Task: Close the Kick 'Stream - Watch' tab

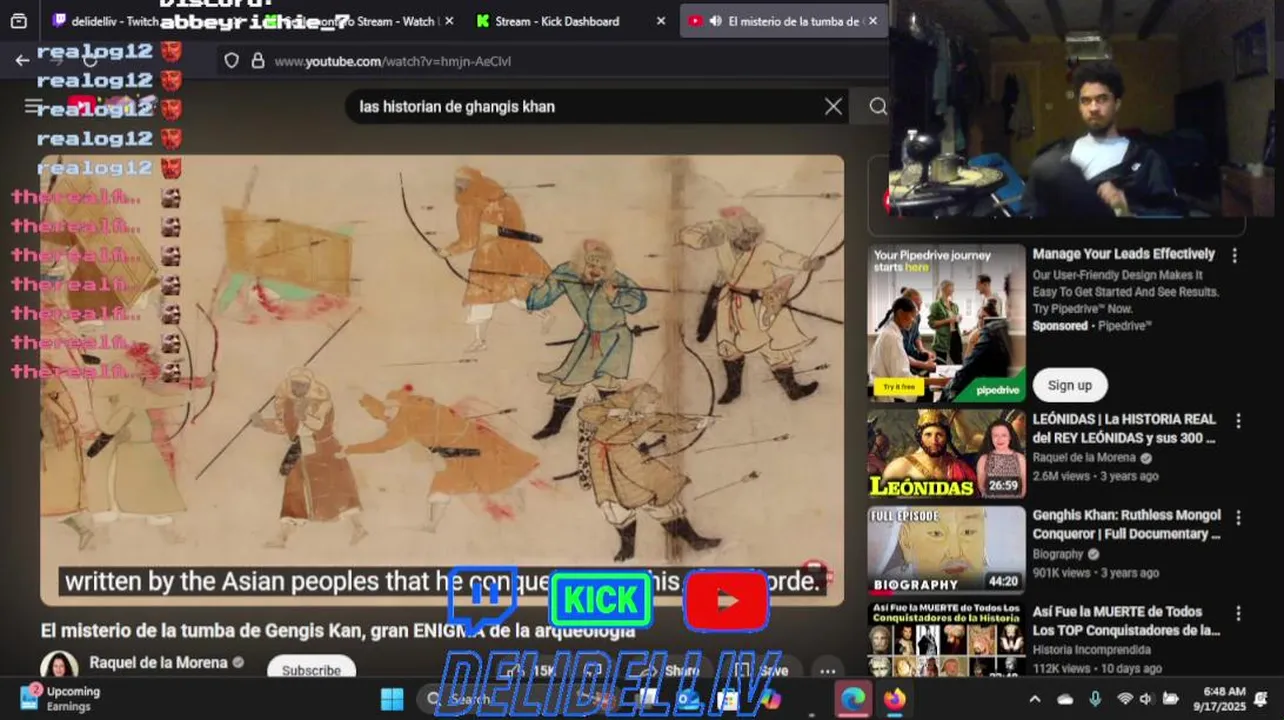Action: pos(448,21)
